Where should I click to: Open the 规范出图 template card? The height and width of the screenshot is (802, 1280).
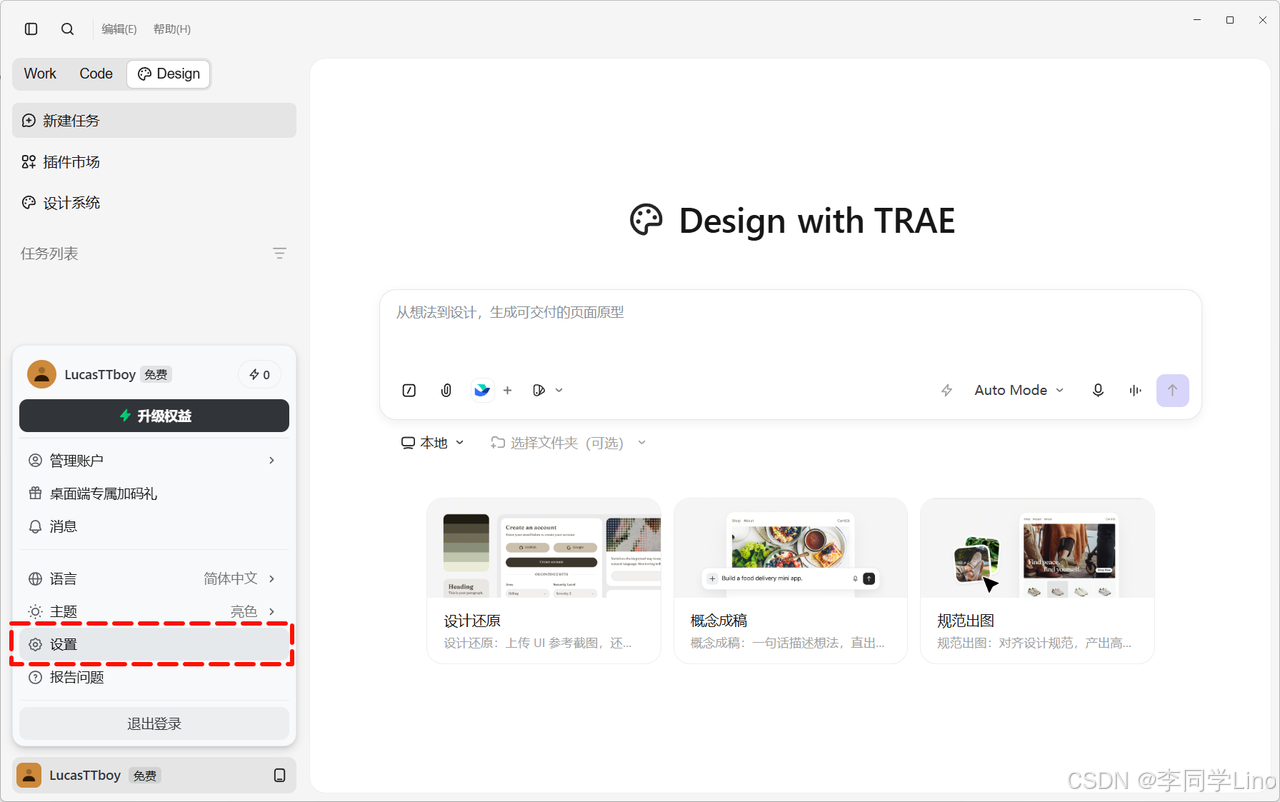[x=1037, y=581]
